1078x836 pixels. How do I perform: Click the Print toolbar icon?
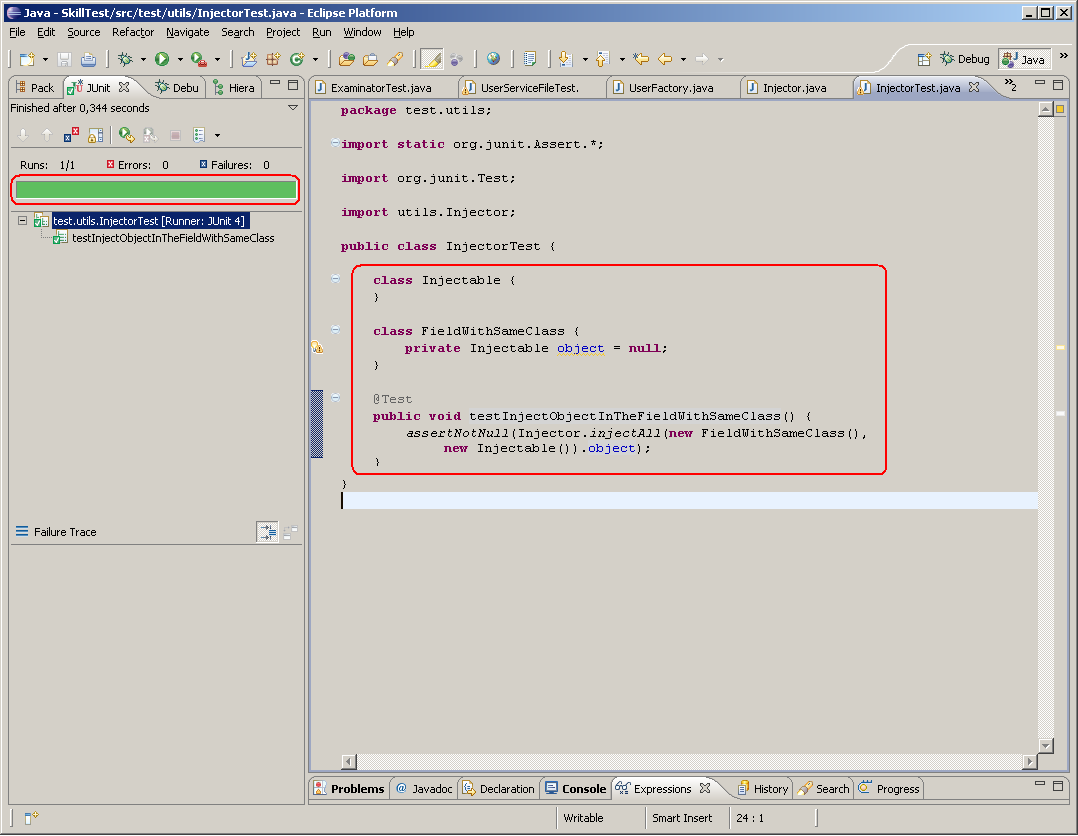coord(88,60)
